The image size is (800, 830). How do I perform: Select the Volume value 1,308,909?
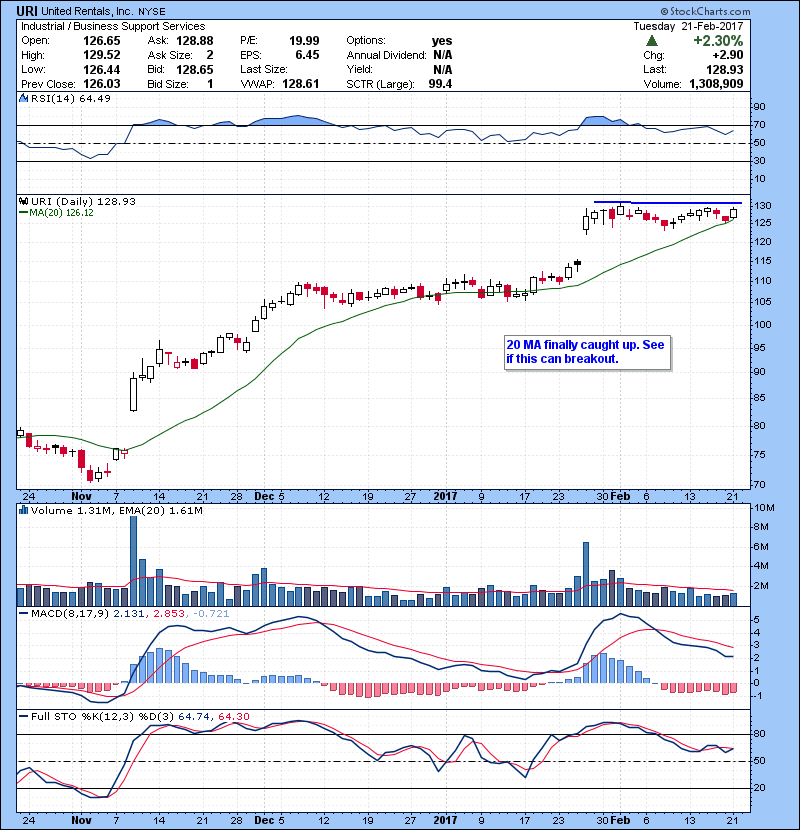[x=716, y=84]
